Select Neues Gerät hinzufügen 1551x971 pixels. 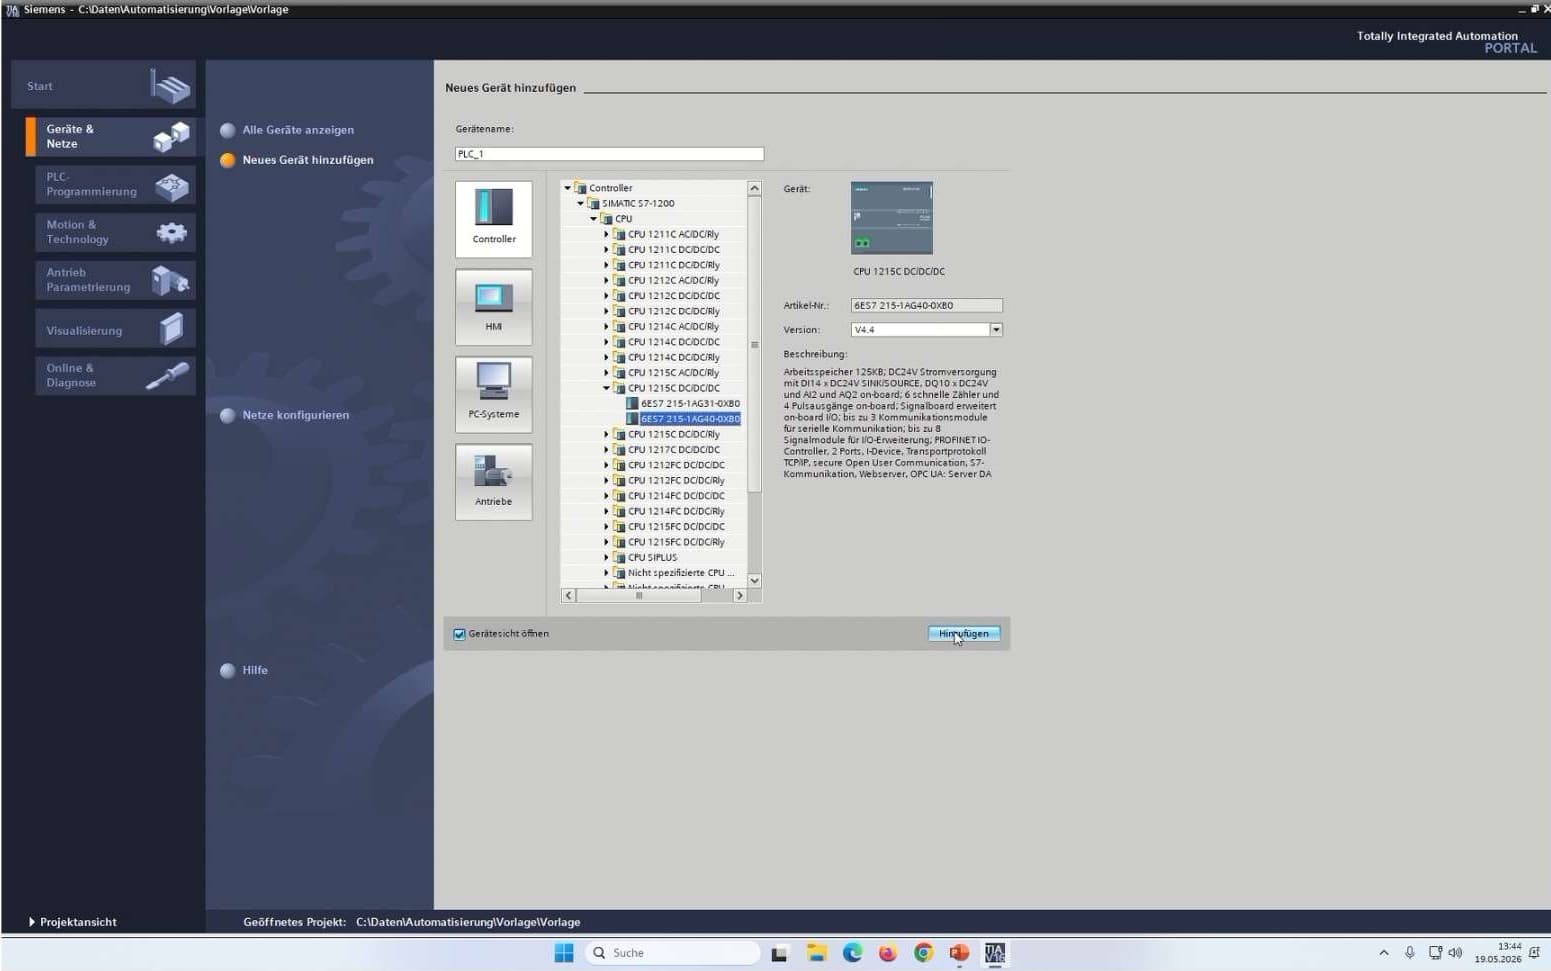308,160
